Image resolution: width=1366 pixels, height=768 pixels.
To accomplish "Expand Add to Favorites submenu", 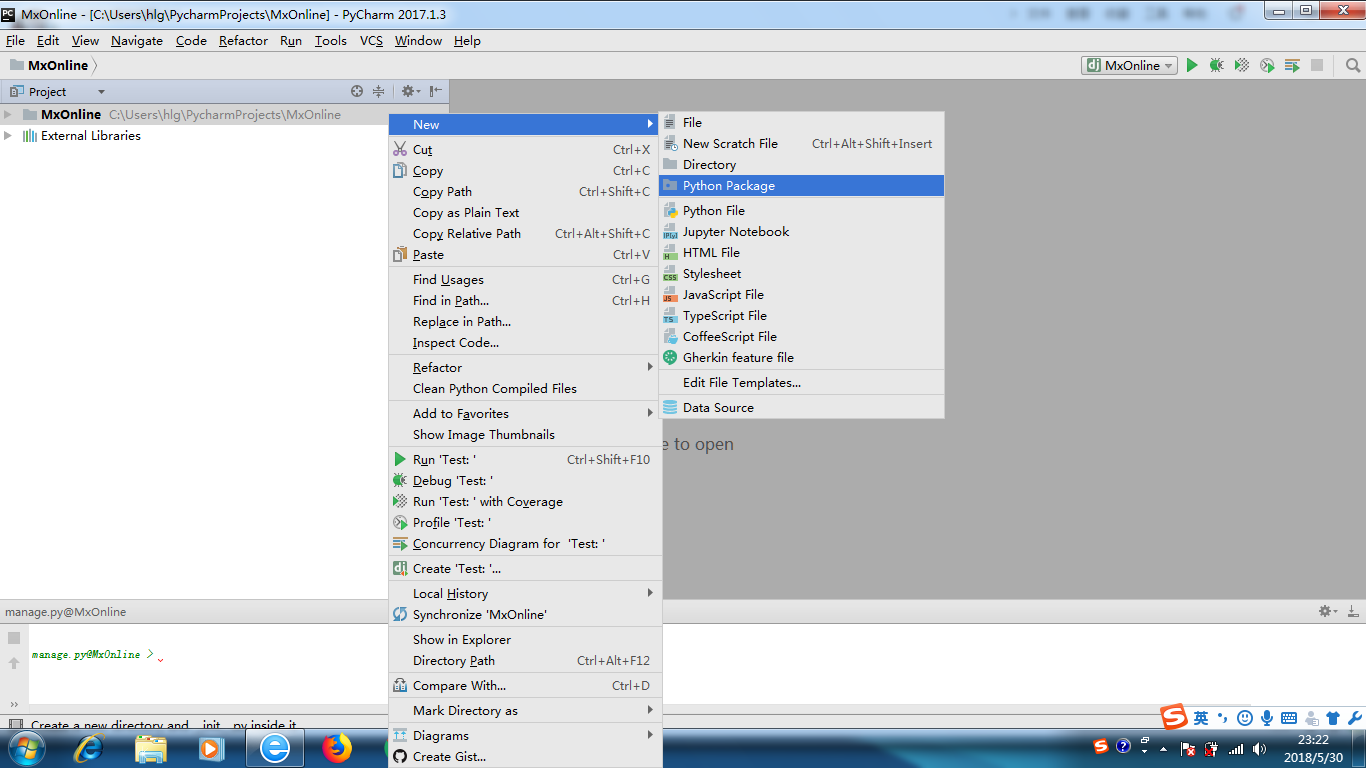I will pos(525,413).
